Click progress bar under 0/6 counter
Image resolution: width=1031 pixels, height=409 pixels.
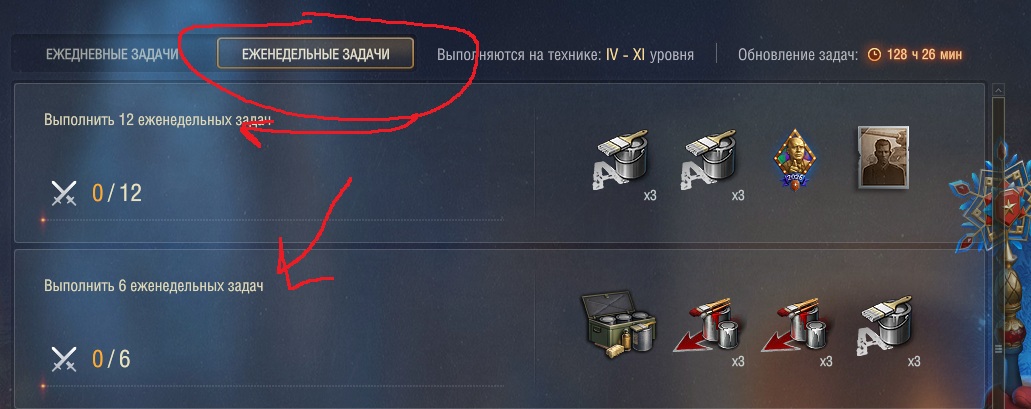[273, 386]
